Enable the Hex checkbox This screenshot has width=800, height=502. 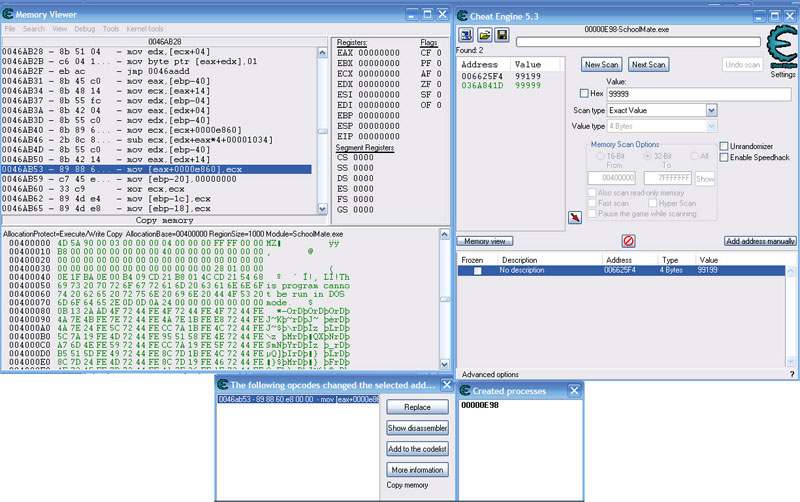pos(584,93)
